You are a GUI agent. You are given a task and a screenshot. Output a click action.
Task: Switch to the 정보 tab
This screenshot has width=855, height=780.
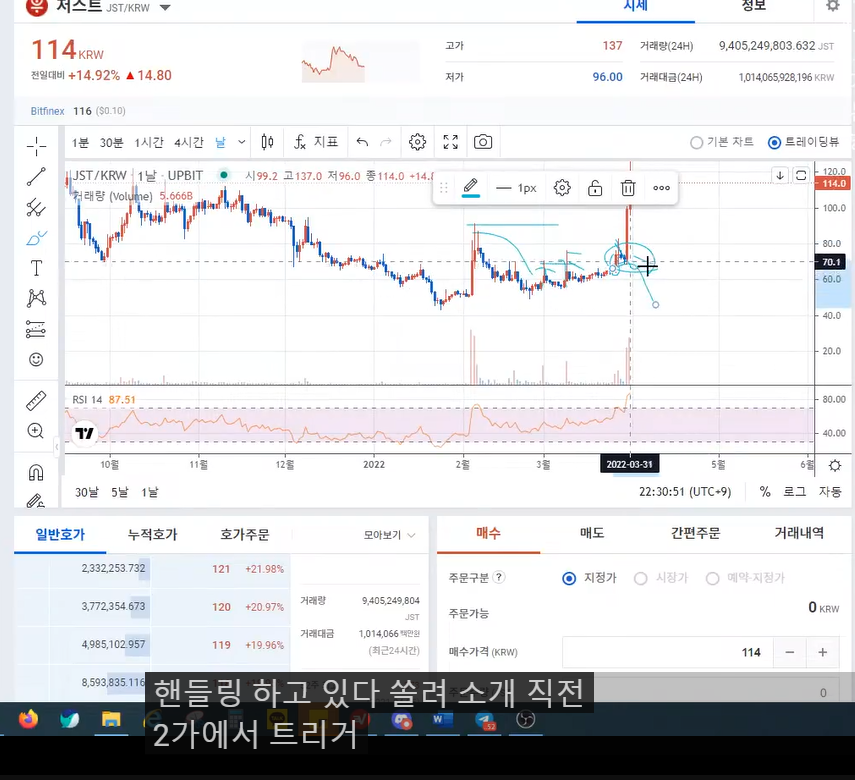[x=754, y=7]
